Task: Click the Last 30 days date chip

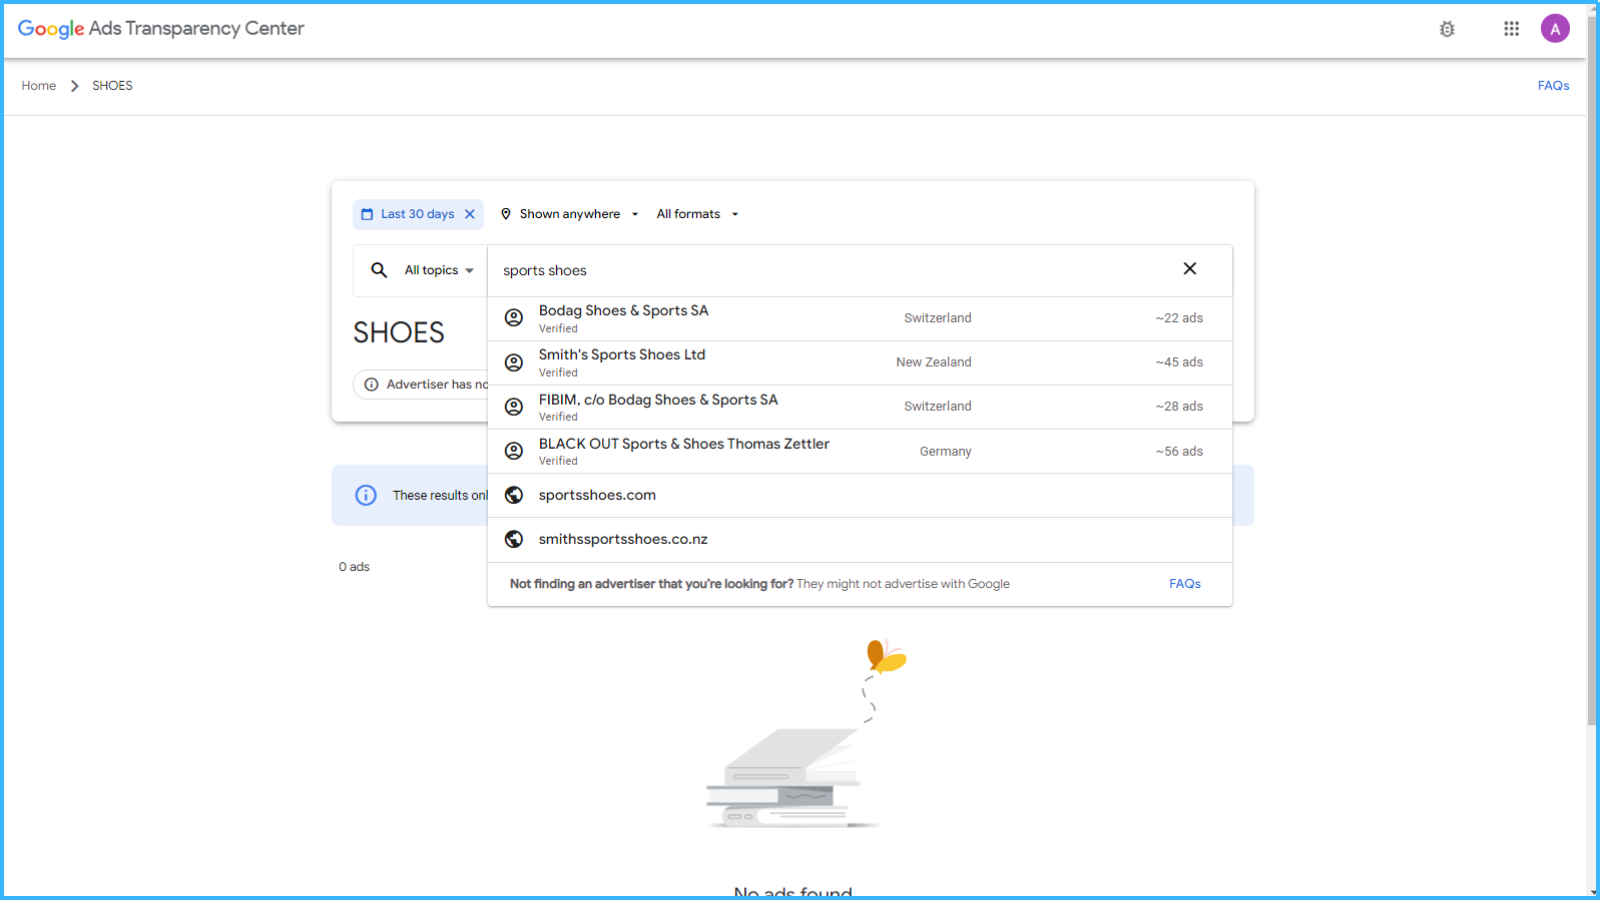Action: [417, 214]
